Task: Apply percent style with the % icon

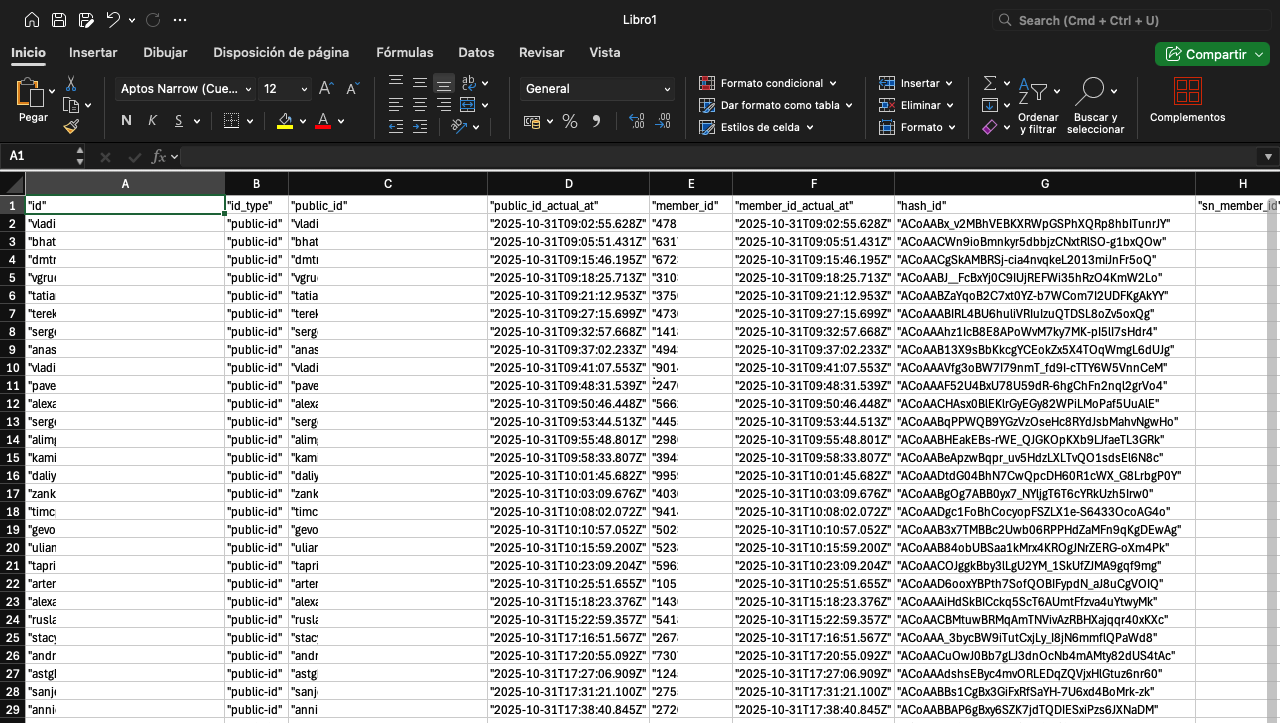Action: 570,121
